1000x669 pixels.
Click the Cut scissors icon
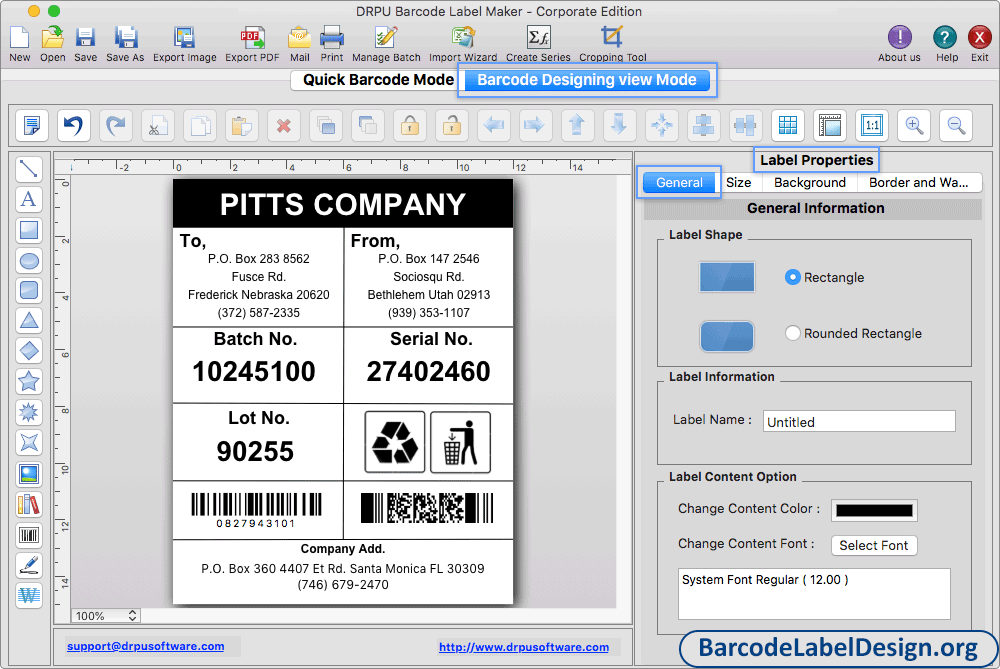coord(158,125)
